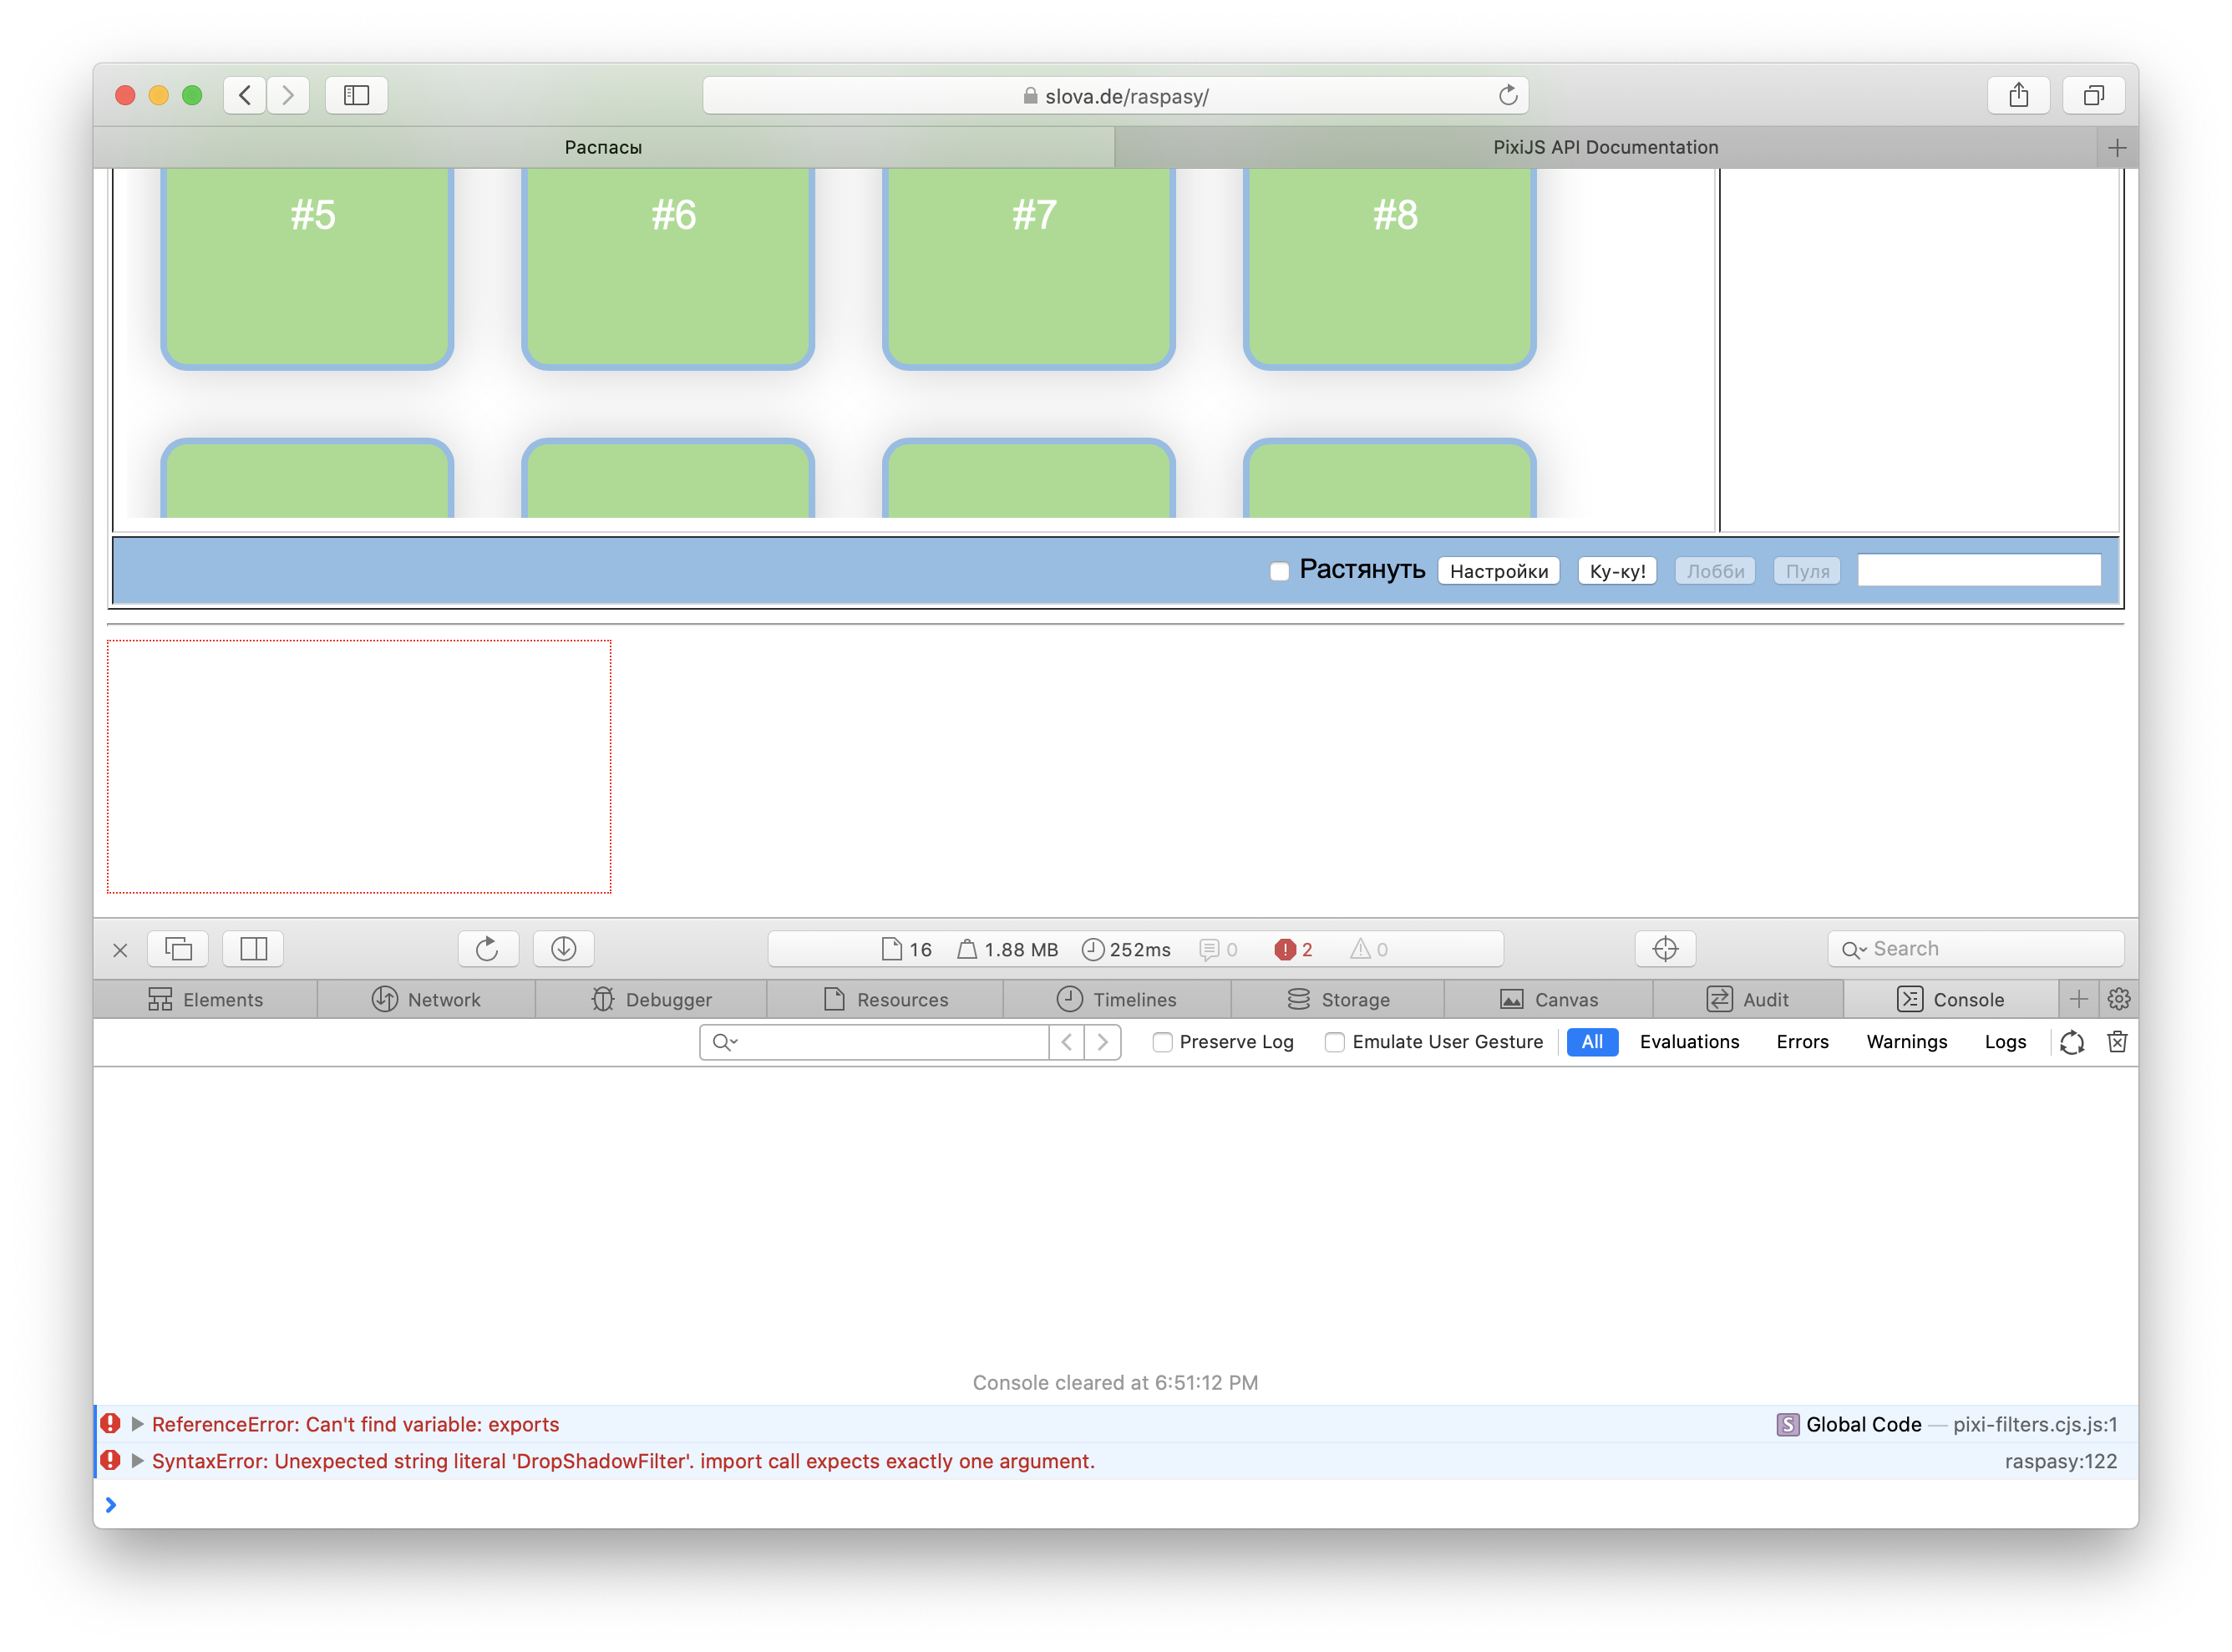This screenshot has width=2232, height=1652.
Task: Click the green #5 tile
Action: pyautogui.click(x=307, y=268)
